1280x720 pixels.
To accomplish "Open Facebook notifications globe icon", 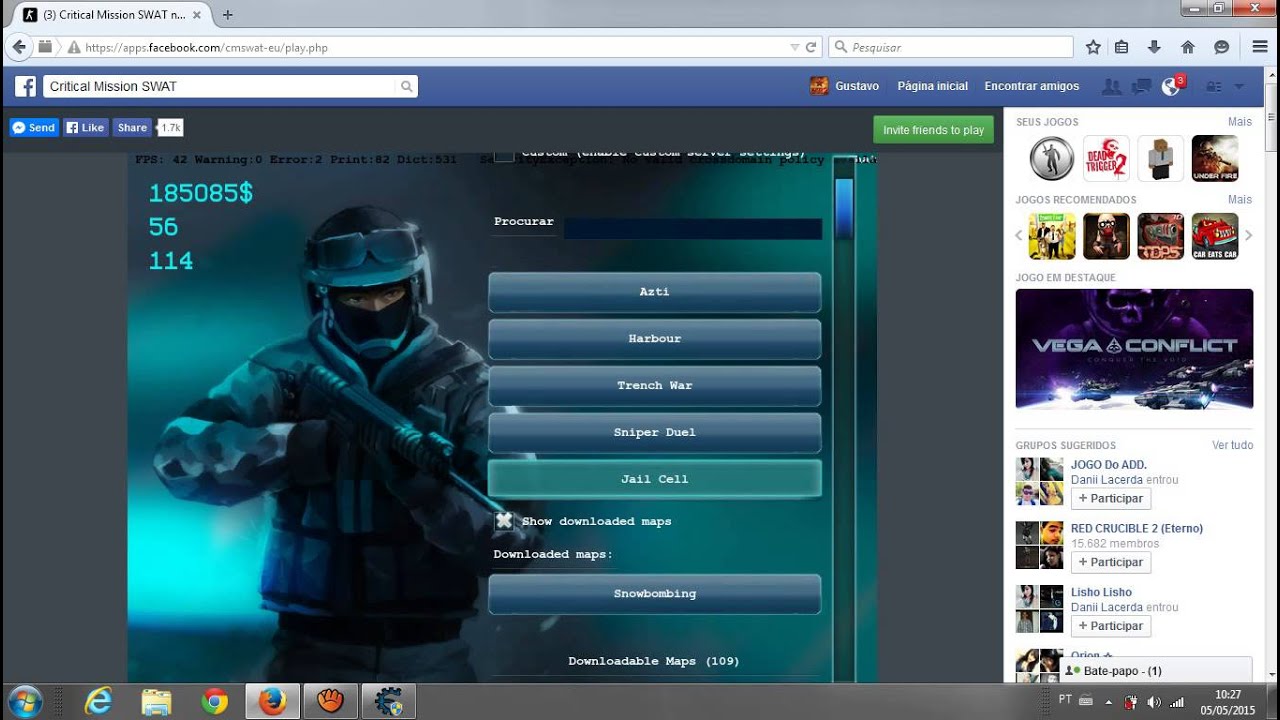I will pyautogui.click(x=1171, y=87).
